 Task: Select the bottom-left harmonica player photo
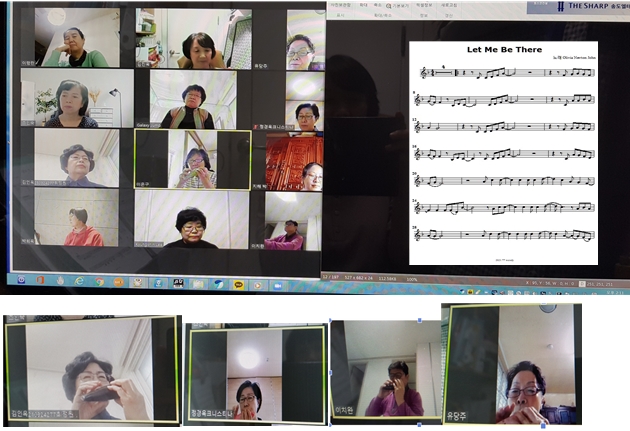click(91, 369)
